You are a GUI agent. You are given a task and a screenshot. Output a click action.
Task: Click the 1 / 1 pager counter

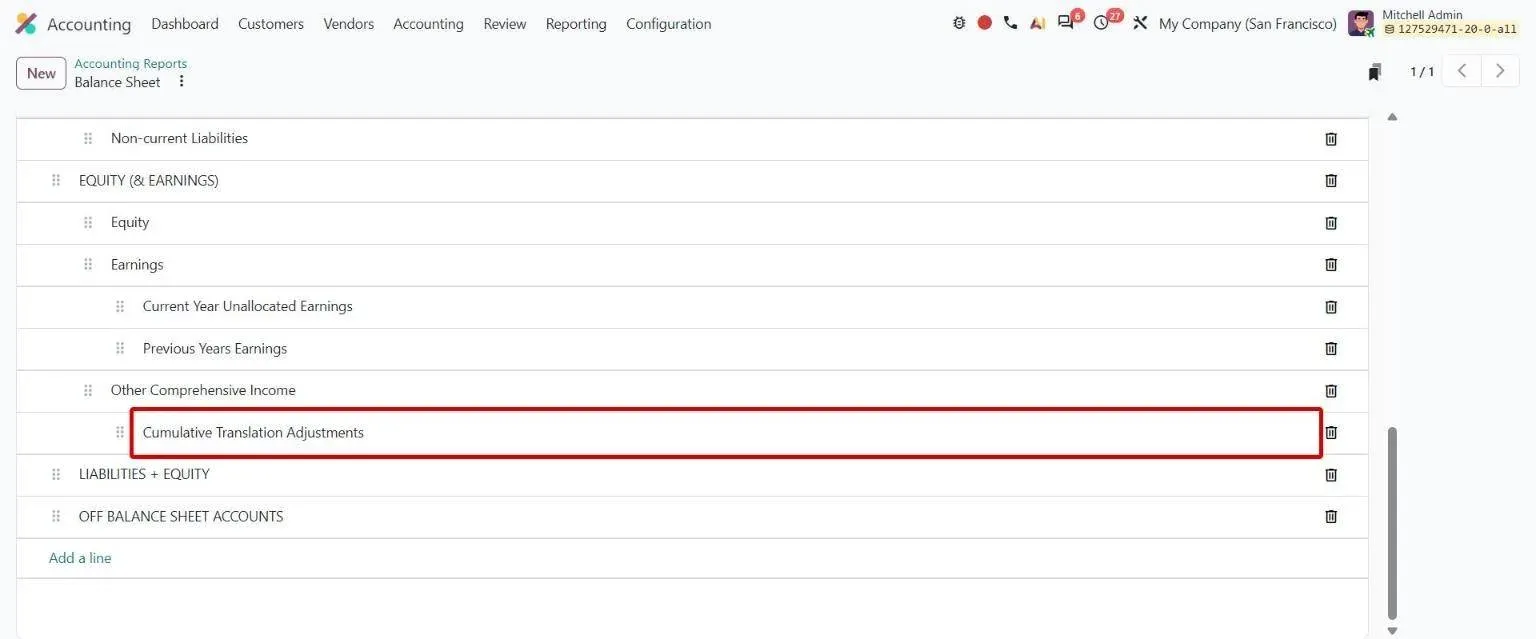click(x=1422, y=72)
